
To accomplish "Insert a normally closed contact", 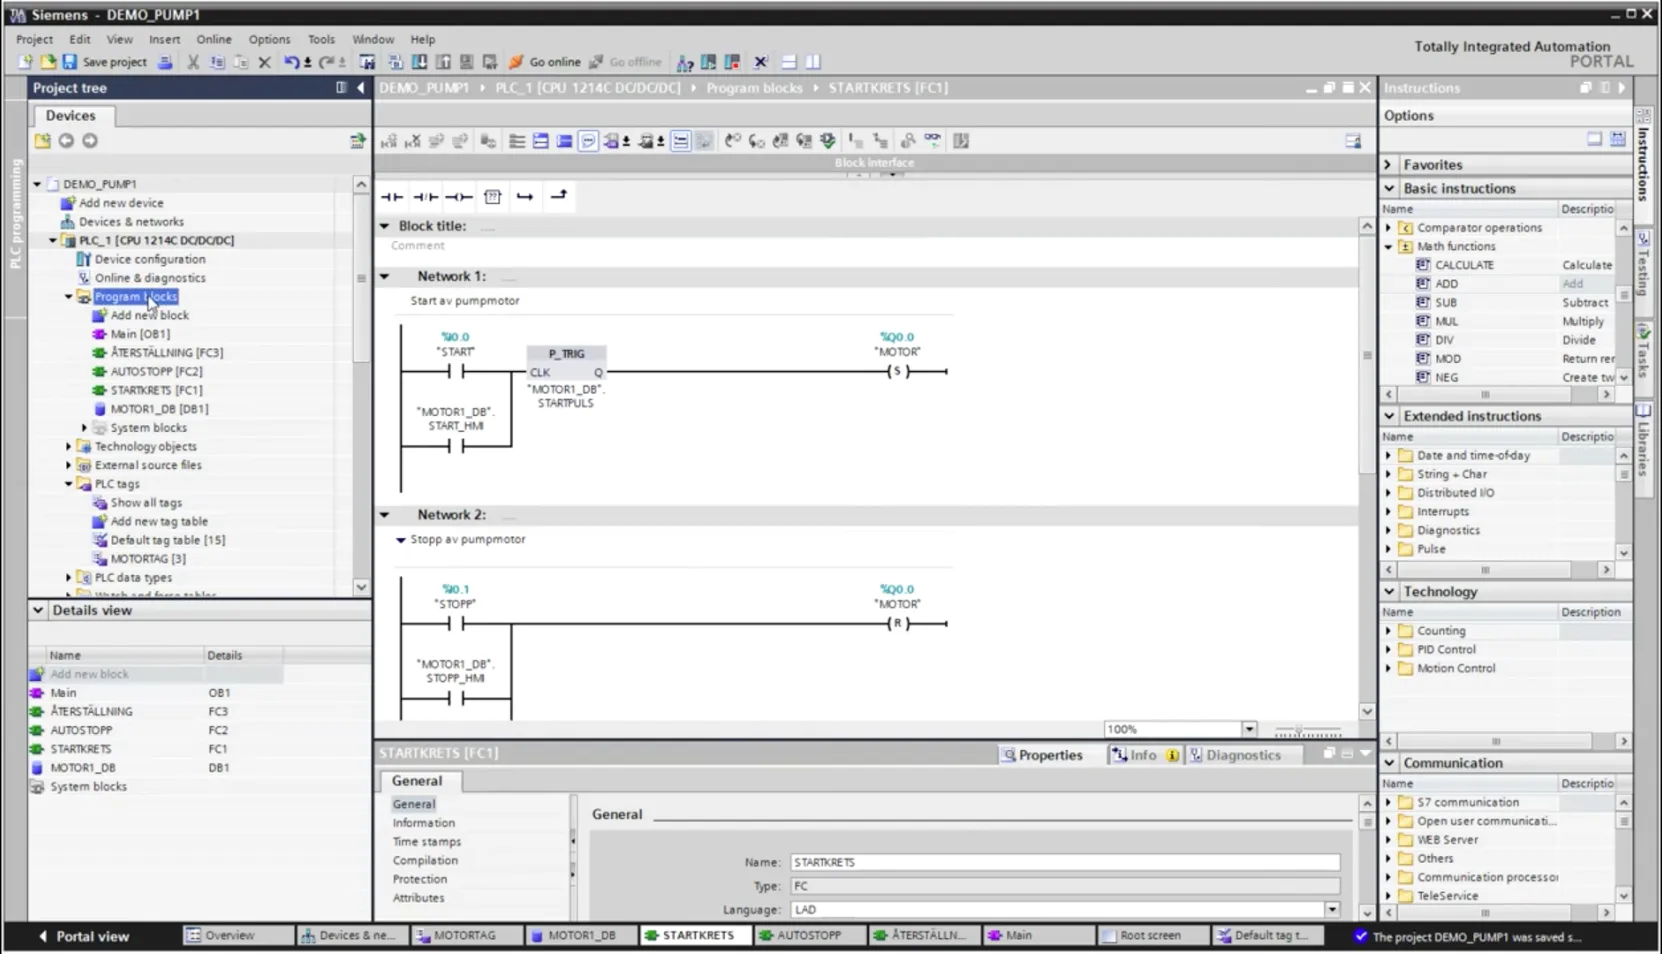I will pyautogui.click(x=425, y=196).
